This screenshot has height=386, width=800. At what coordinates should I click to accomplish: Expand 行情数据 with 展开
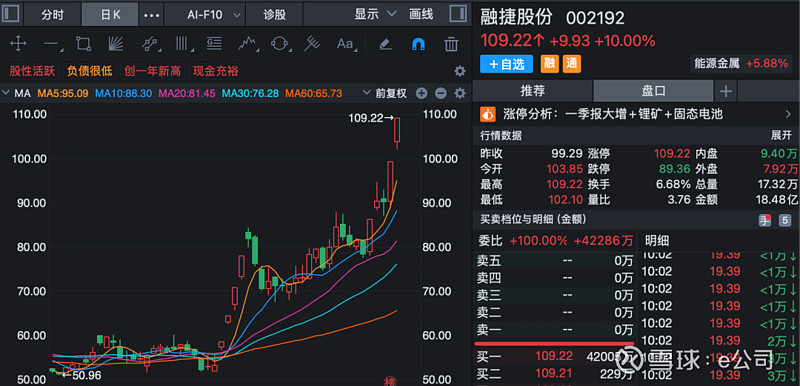781,136
